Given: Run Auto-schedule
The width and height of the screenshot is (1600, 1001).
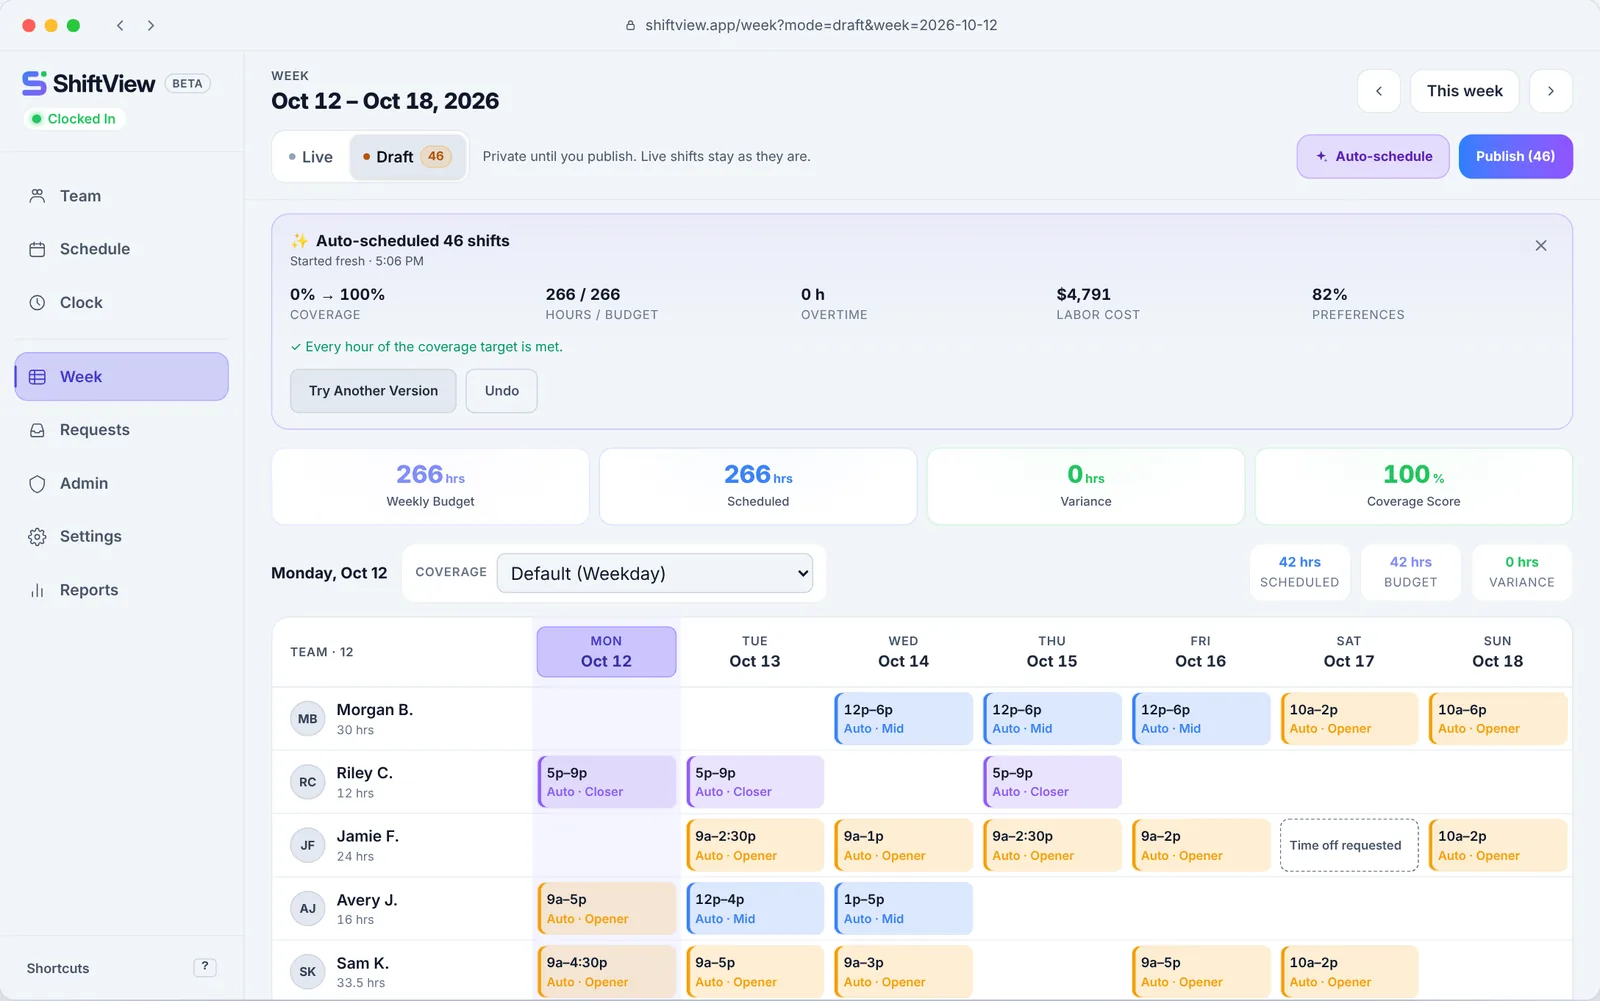Looking at the screenshot, I should tap(1373, 157).
